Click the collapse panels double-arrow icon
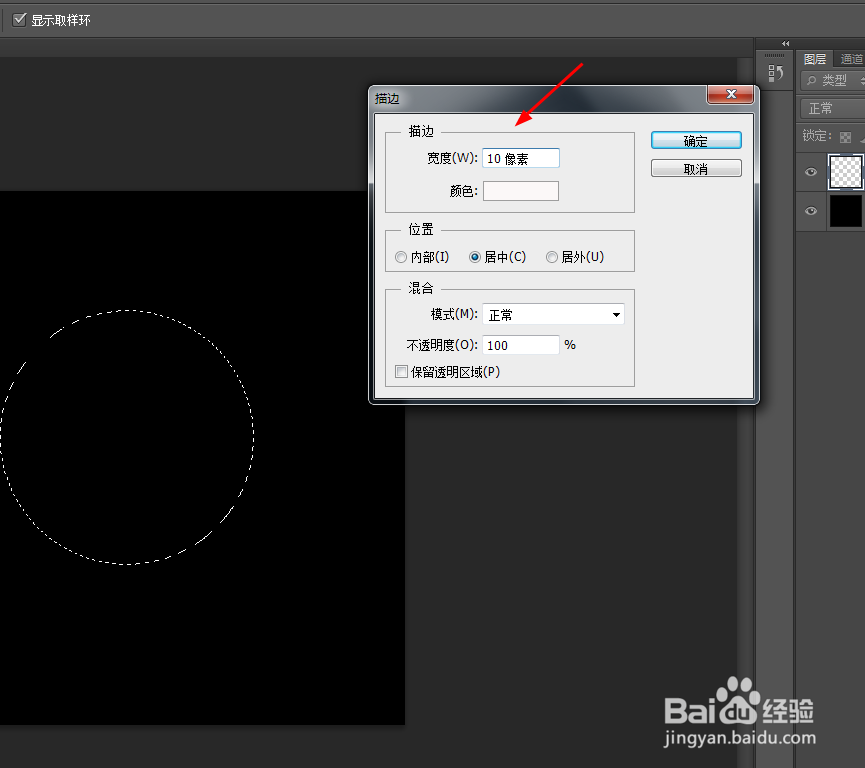This screenshot has height=768, width=865. coord(785,44)
